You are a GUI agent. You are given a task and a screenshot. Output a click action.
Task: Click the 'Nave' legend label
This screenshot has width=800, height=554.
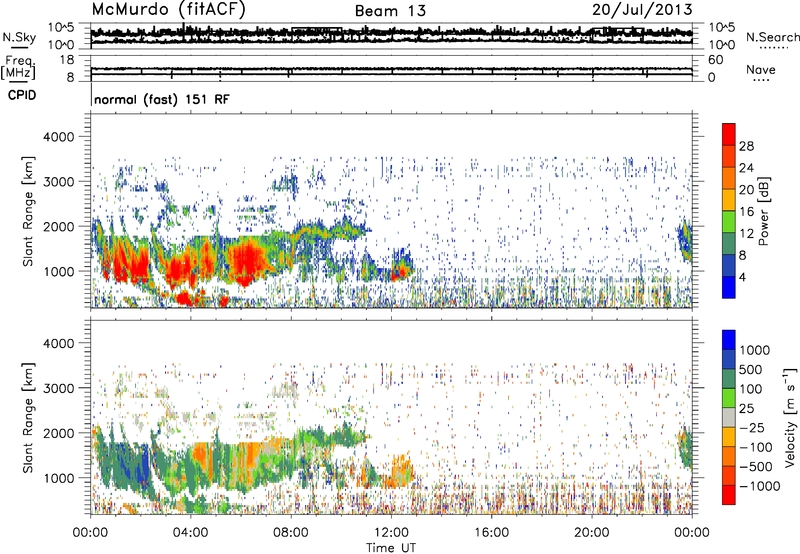(x=761, y=69)
